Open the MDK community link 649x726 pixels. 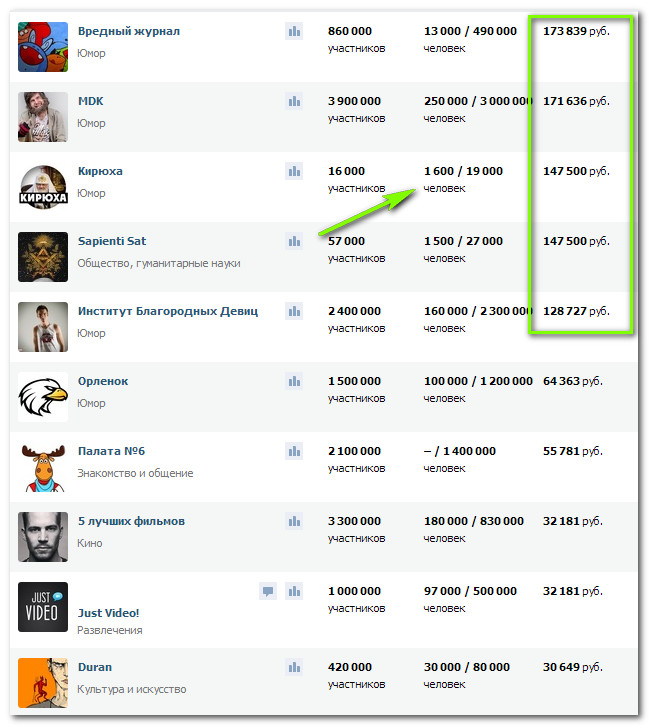coord(90,101)
